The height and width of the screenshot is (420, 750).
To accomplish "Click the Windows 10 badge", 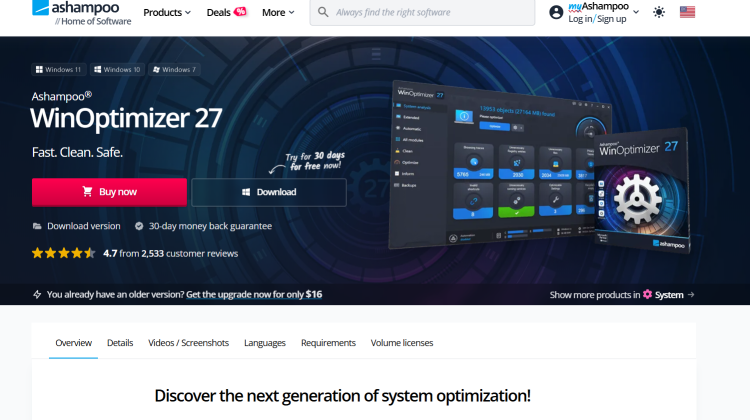I will point(117,69).
